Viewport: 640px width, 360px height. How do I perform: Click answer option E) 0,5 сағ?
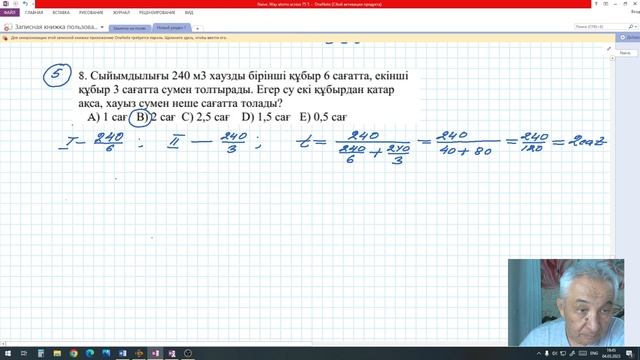[323, 117]
